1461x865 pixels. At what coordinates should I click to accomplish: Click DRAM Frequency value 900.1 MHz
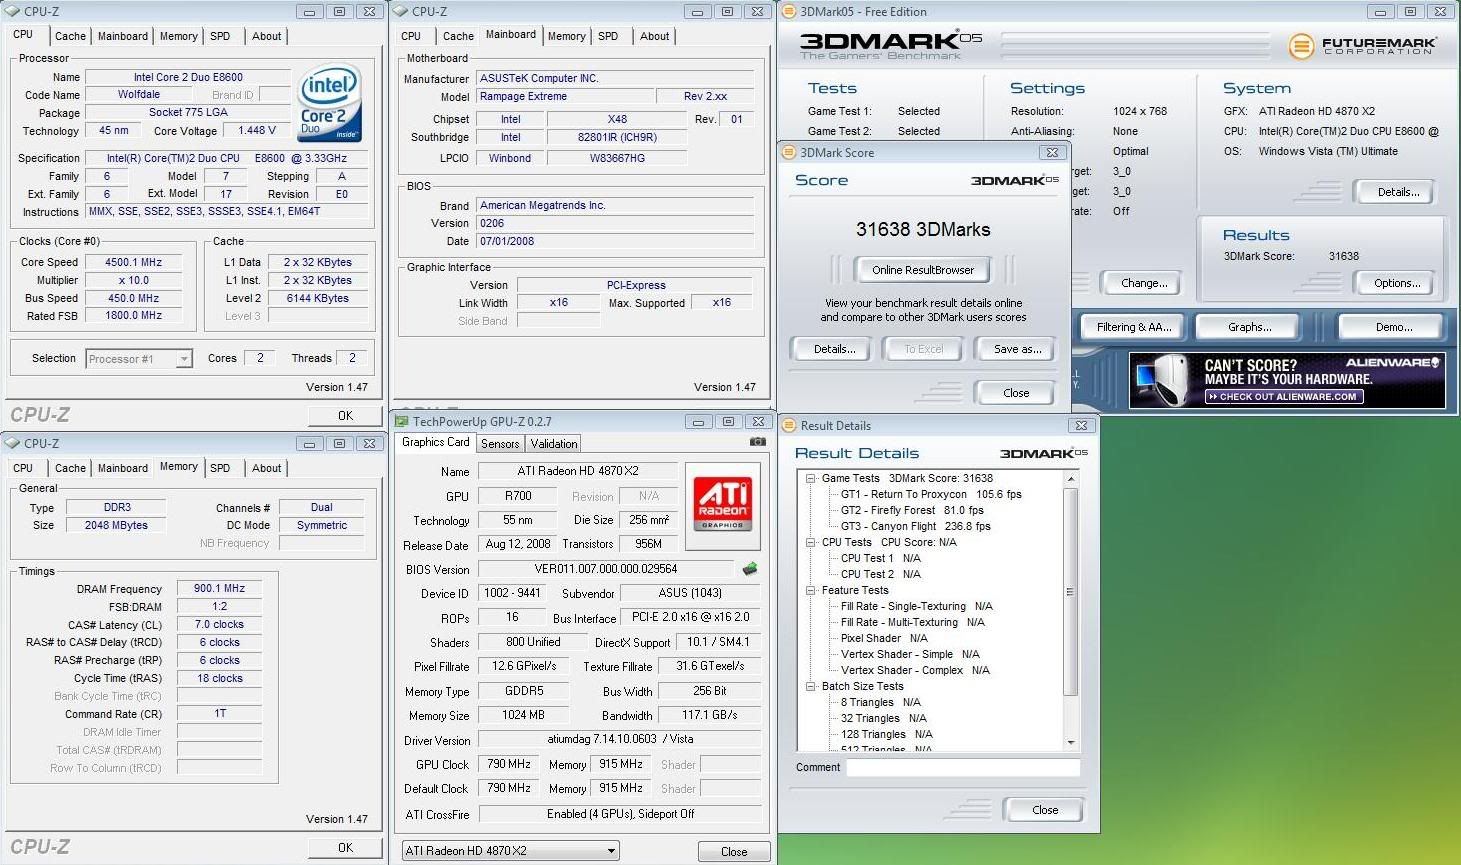[219, 588]
